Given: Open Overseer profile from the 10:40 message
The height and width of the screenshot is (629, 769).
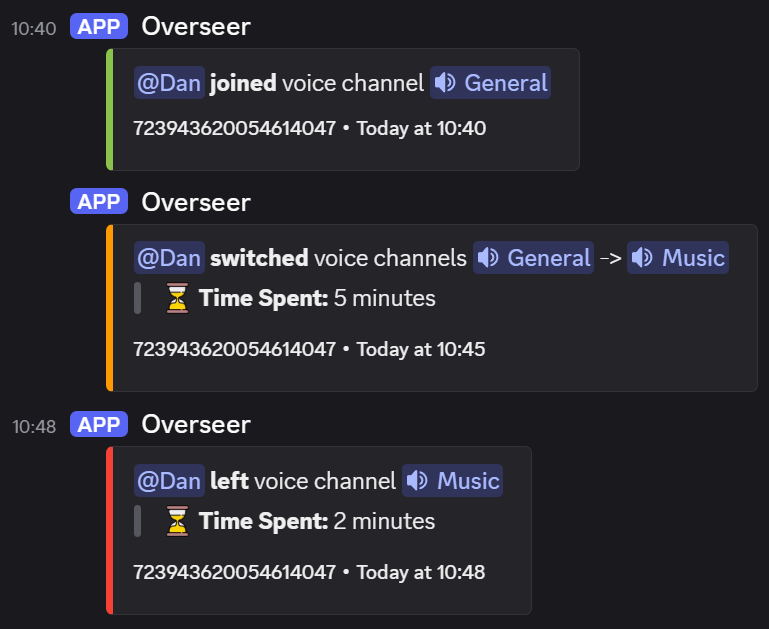Looking at the screenshot, I should [x=196, y=27].
